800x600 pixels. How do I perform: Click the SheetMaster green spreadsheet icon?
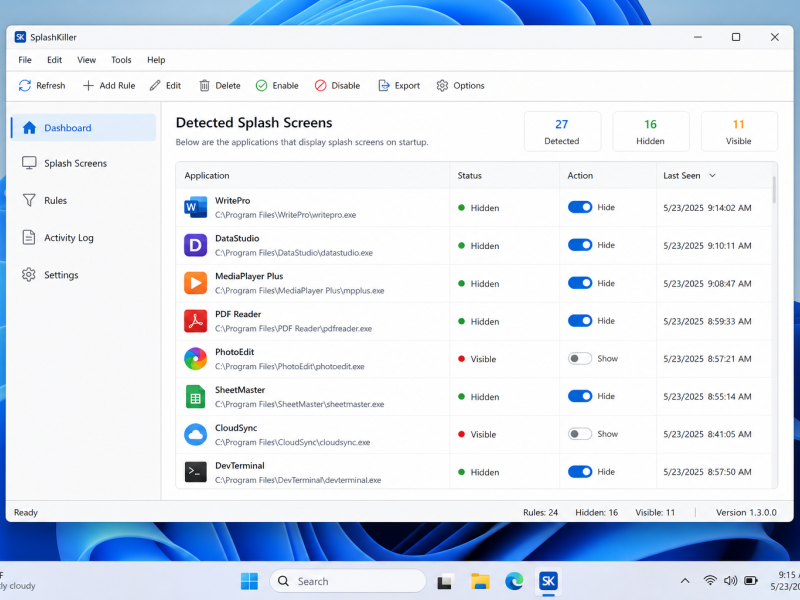(195, 396)
